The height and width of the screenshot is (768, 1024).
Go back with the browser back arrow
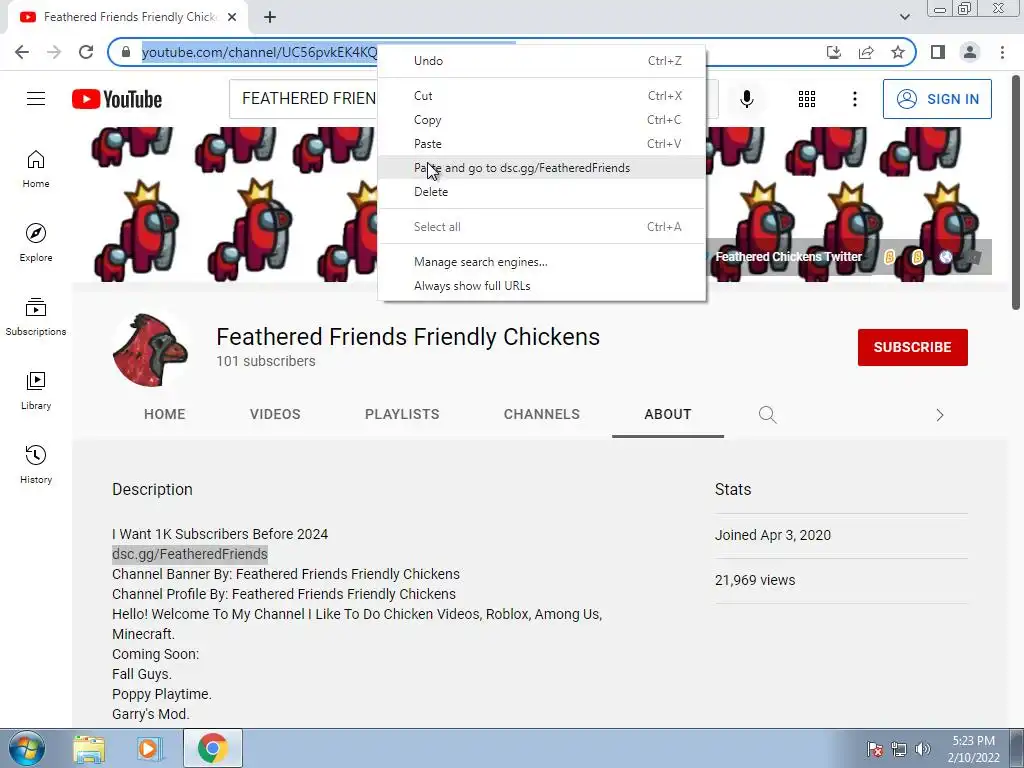(22, 52)
